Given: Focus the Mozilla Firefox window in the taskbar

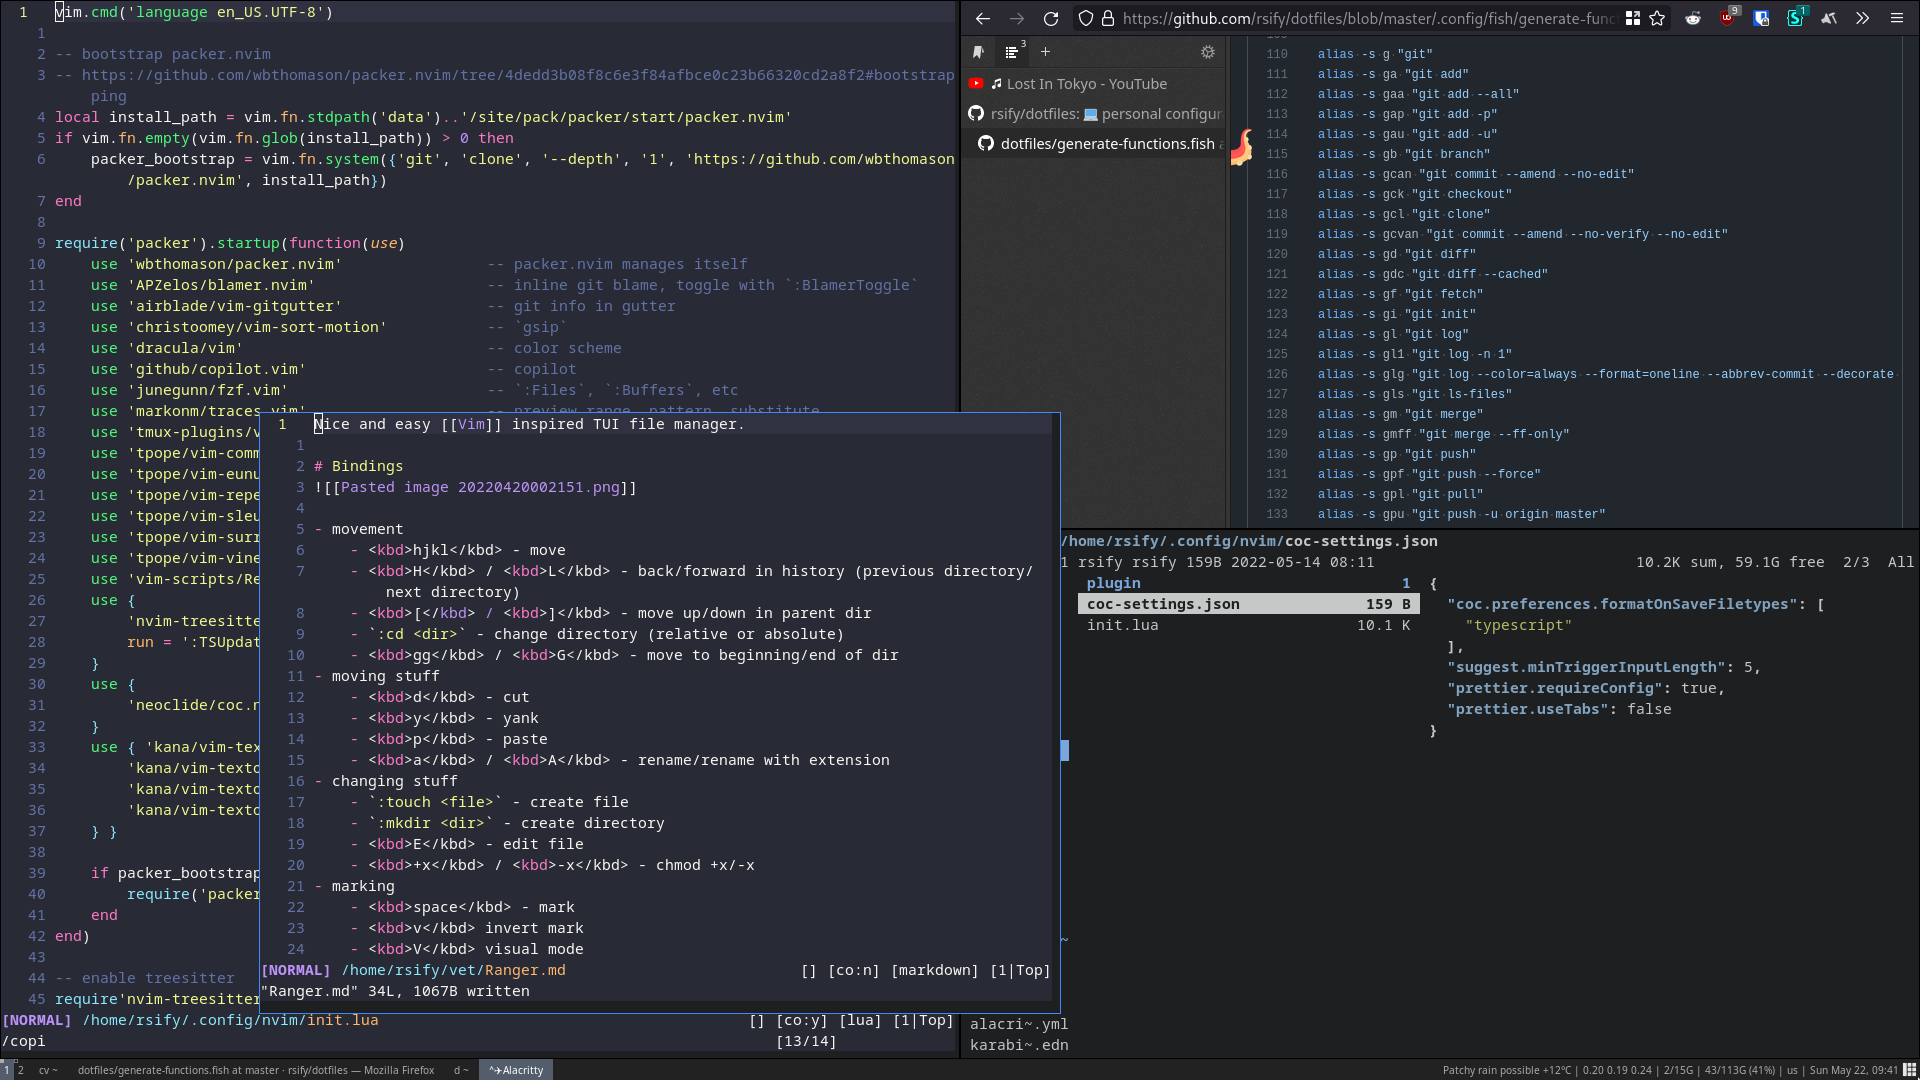Looking at the screenshot, I should pos(256,1070).
